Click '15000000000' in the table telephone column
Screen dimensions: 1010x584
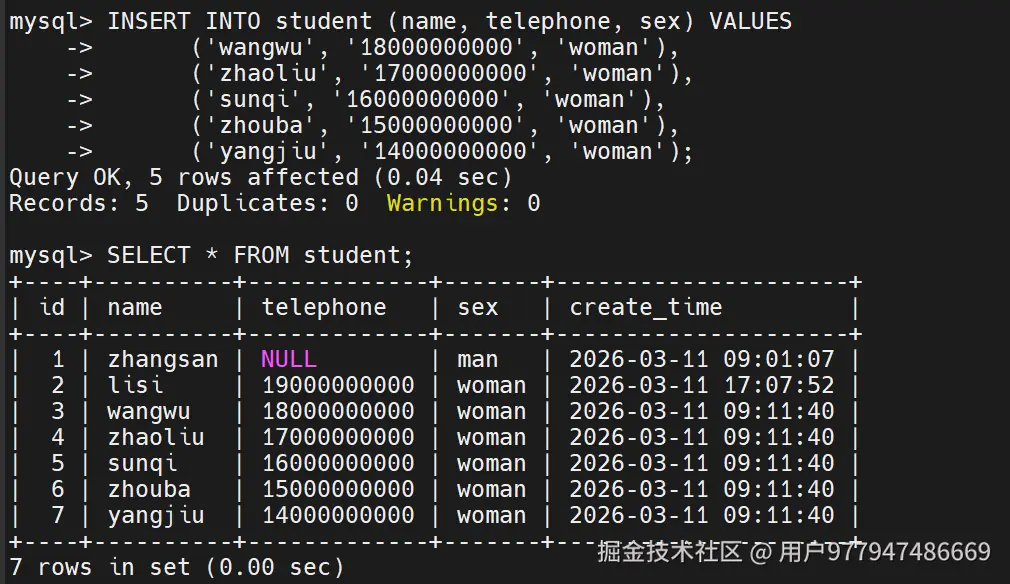(338, 489)
